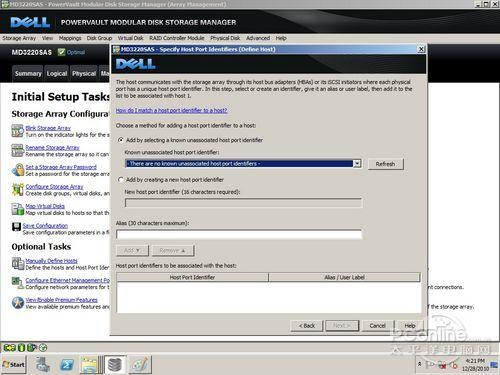This screenshot has width=500, height=375.
Task: Open the Configure Storage Array link
Action: tap(54, 186)
